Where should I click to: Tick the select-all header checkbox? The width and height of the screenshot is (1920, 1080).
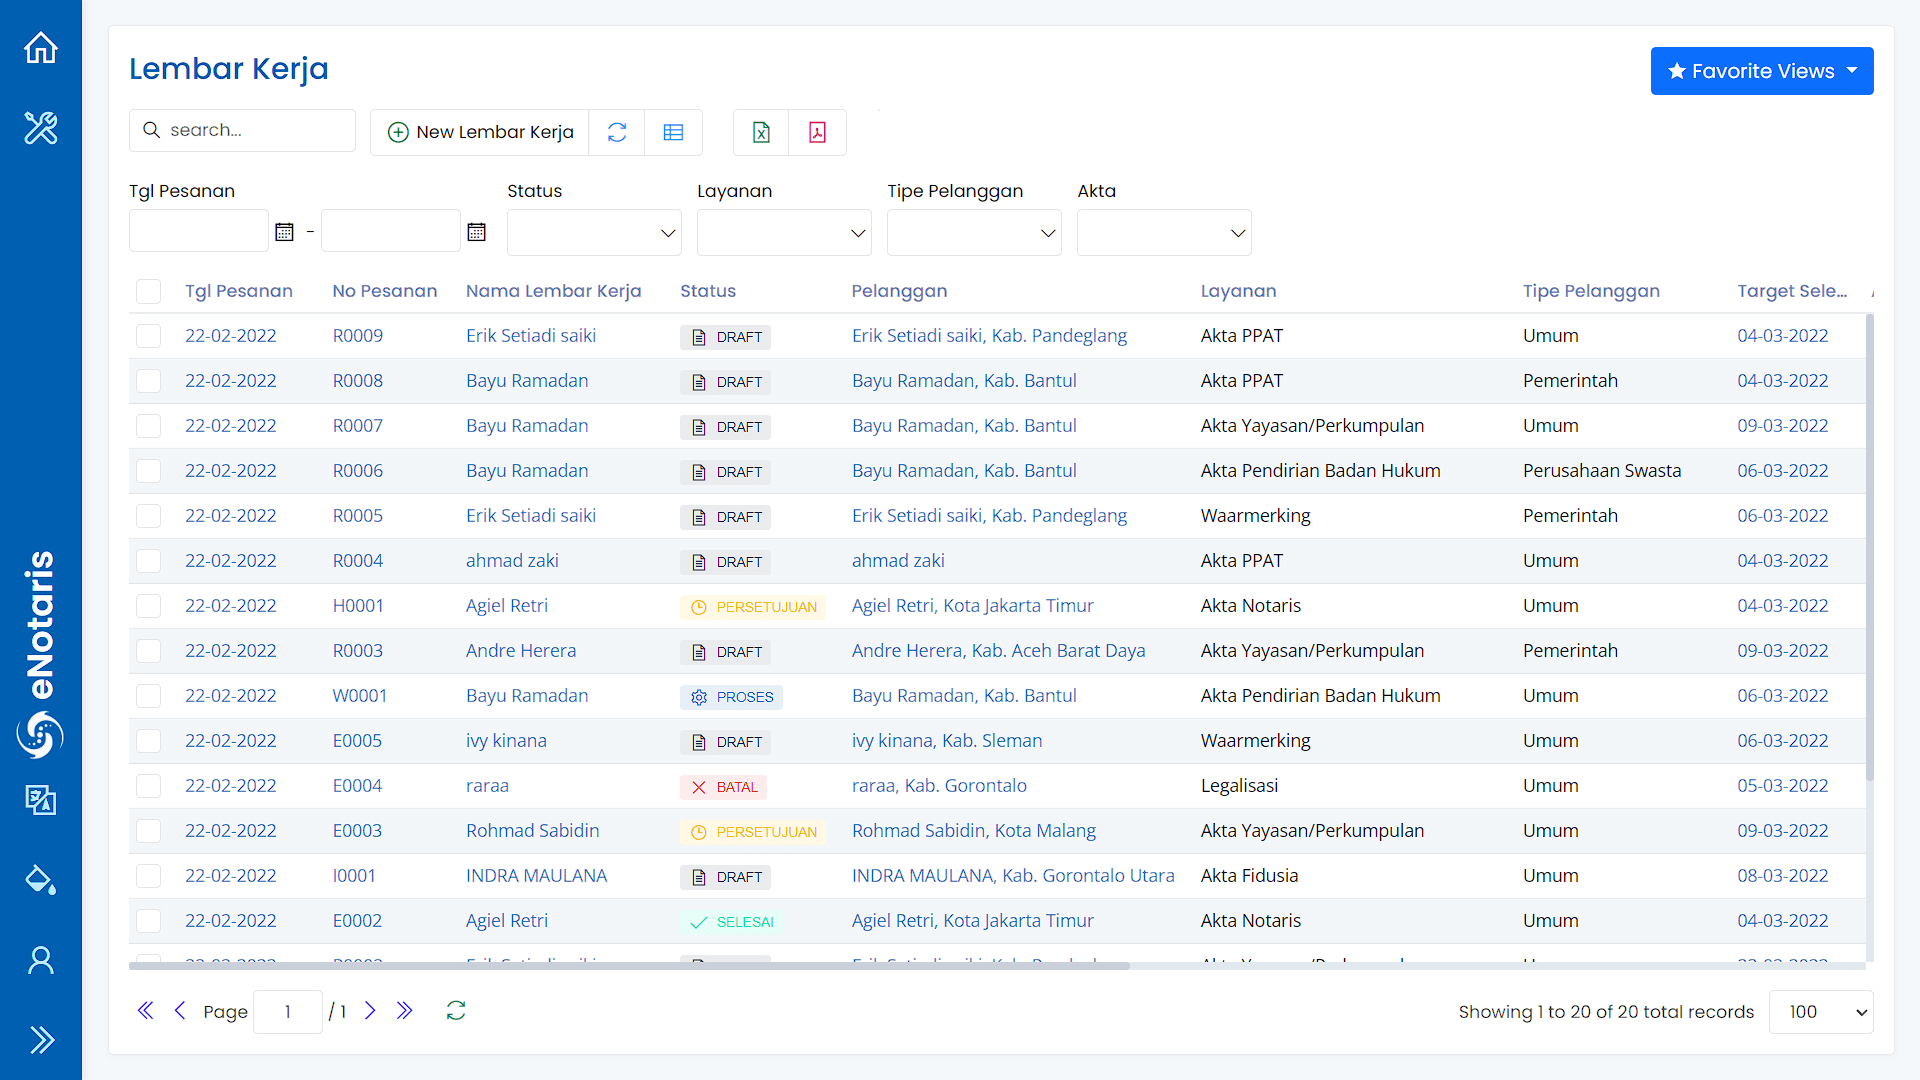(148, 291)
